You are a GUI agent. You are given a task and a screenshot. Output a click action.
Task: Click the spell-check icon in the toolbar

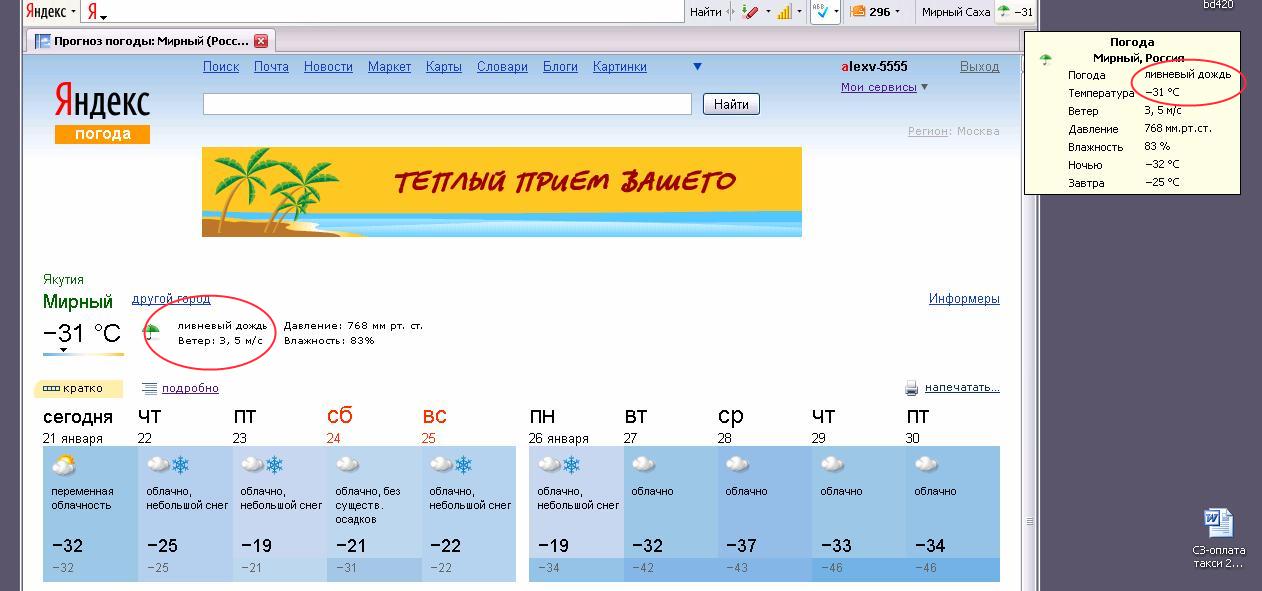click(x=821, y=12)
